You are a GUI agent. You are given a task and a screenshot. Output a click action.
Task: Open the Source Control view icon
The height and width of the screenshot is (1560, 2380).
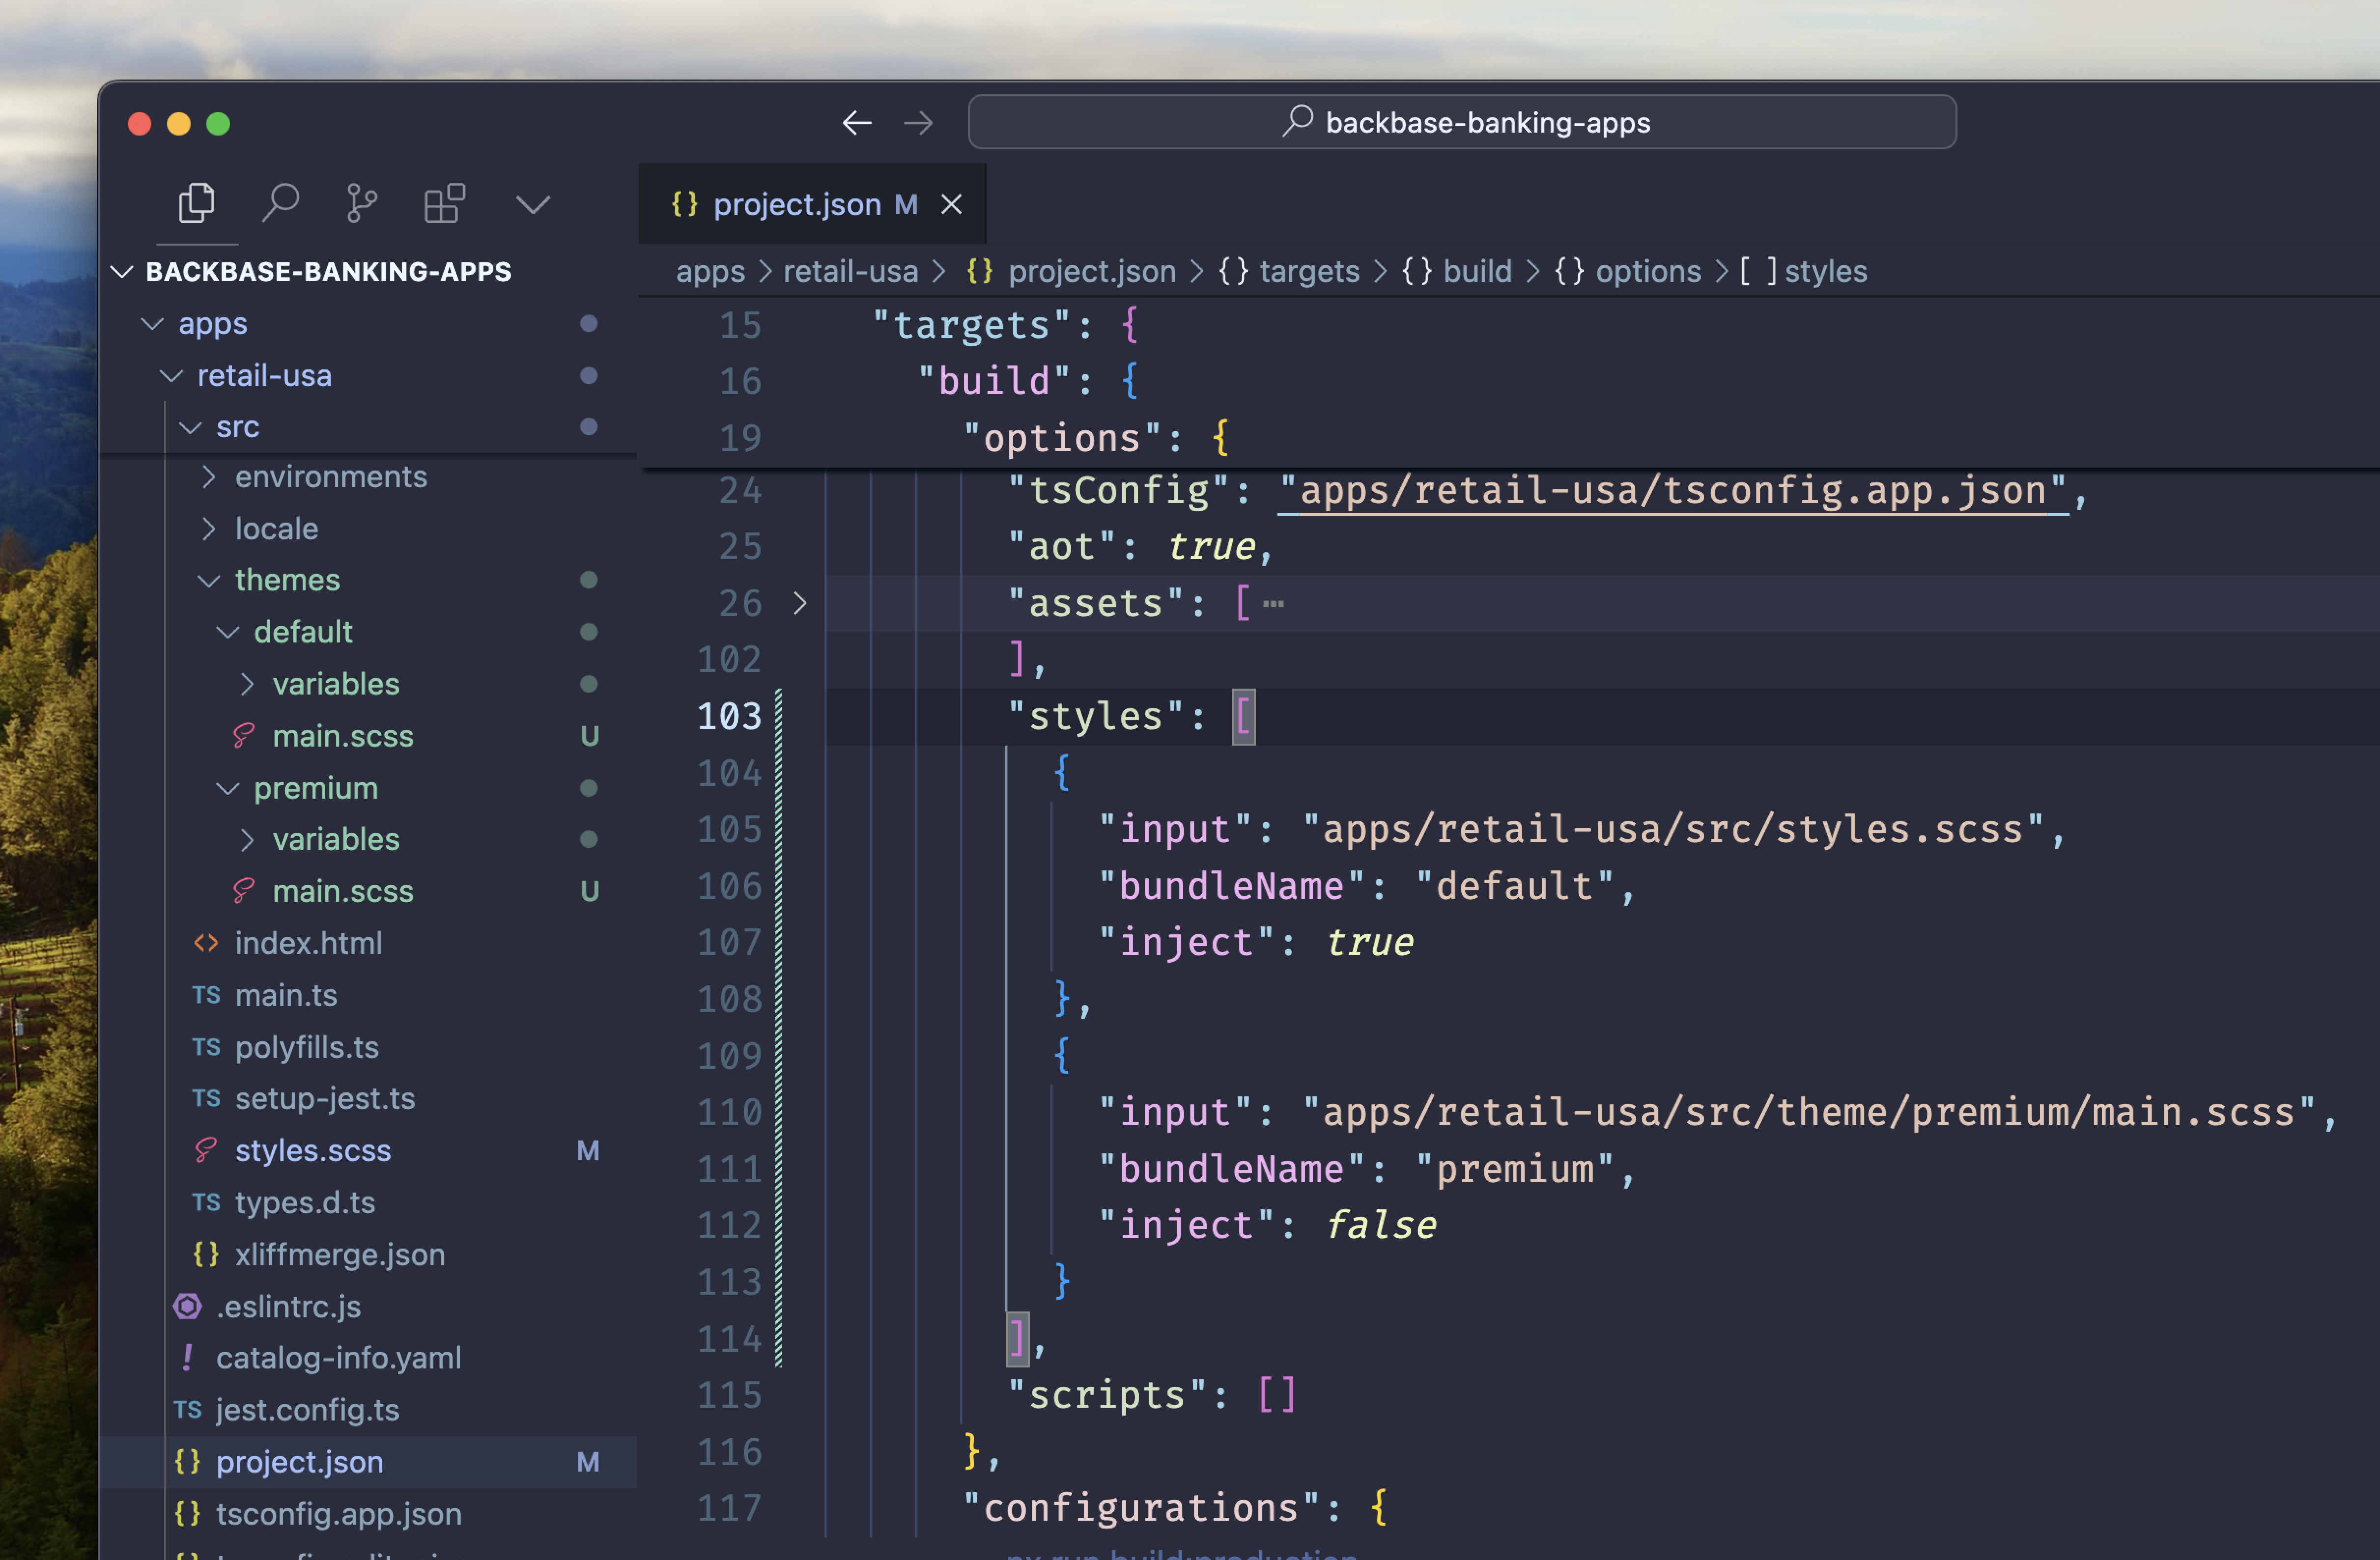click(x=362, y=204)
